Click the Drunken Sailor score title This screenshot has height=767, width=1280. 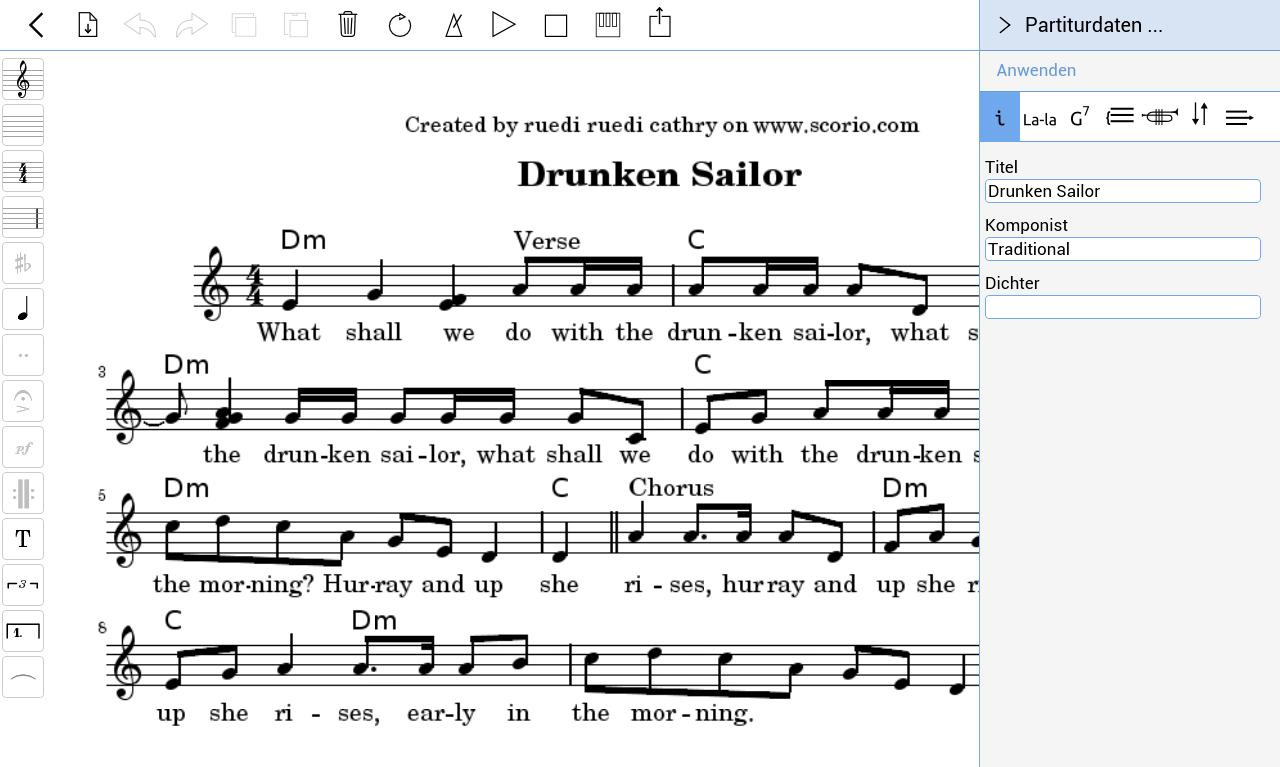click(x=660, y=174)
